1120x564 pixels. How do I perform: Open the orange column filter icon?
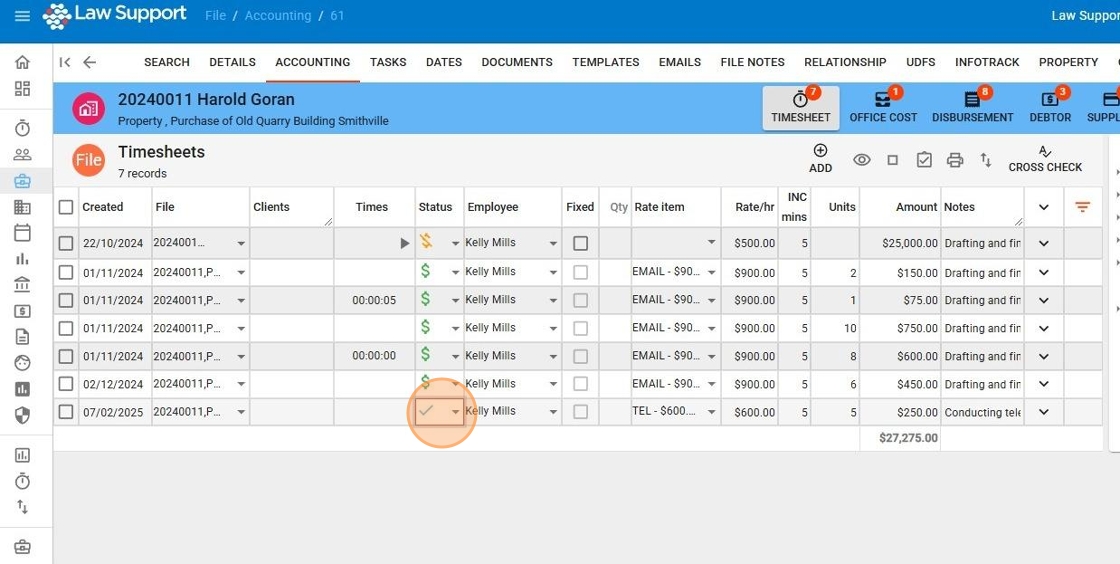point(1083,207)
